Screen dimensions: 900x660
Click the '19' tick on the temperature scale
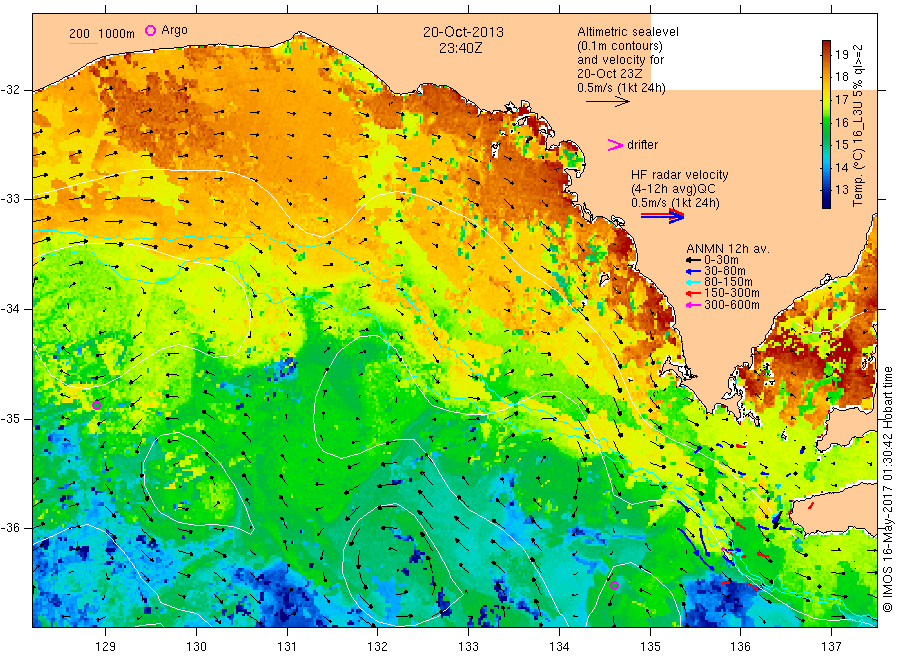click(841, 55)
